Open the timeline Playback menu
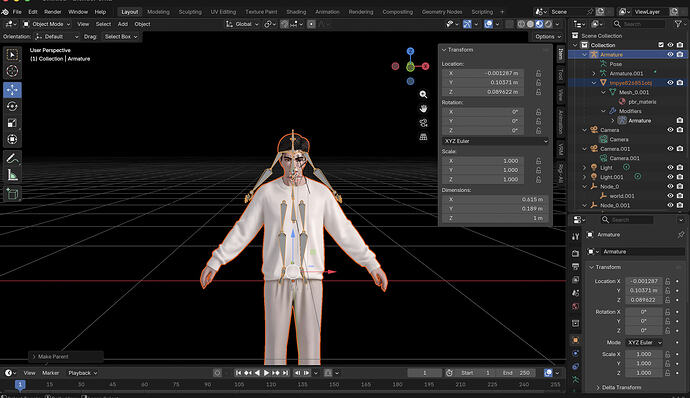690x398 pixels. pyautogui.click(x=82, y=373)
